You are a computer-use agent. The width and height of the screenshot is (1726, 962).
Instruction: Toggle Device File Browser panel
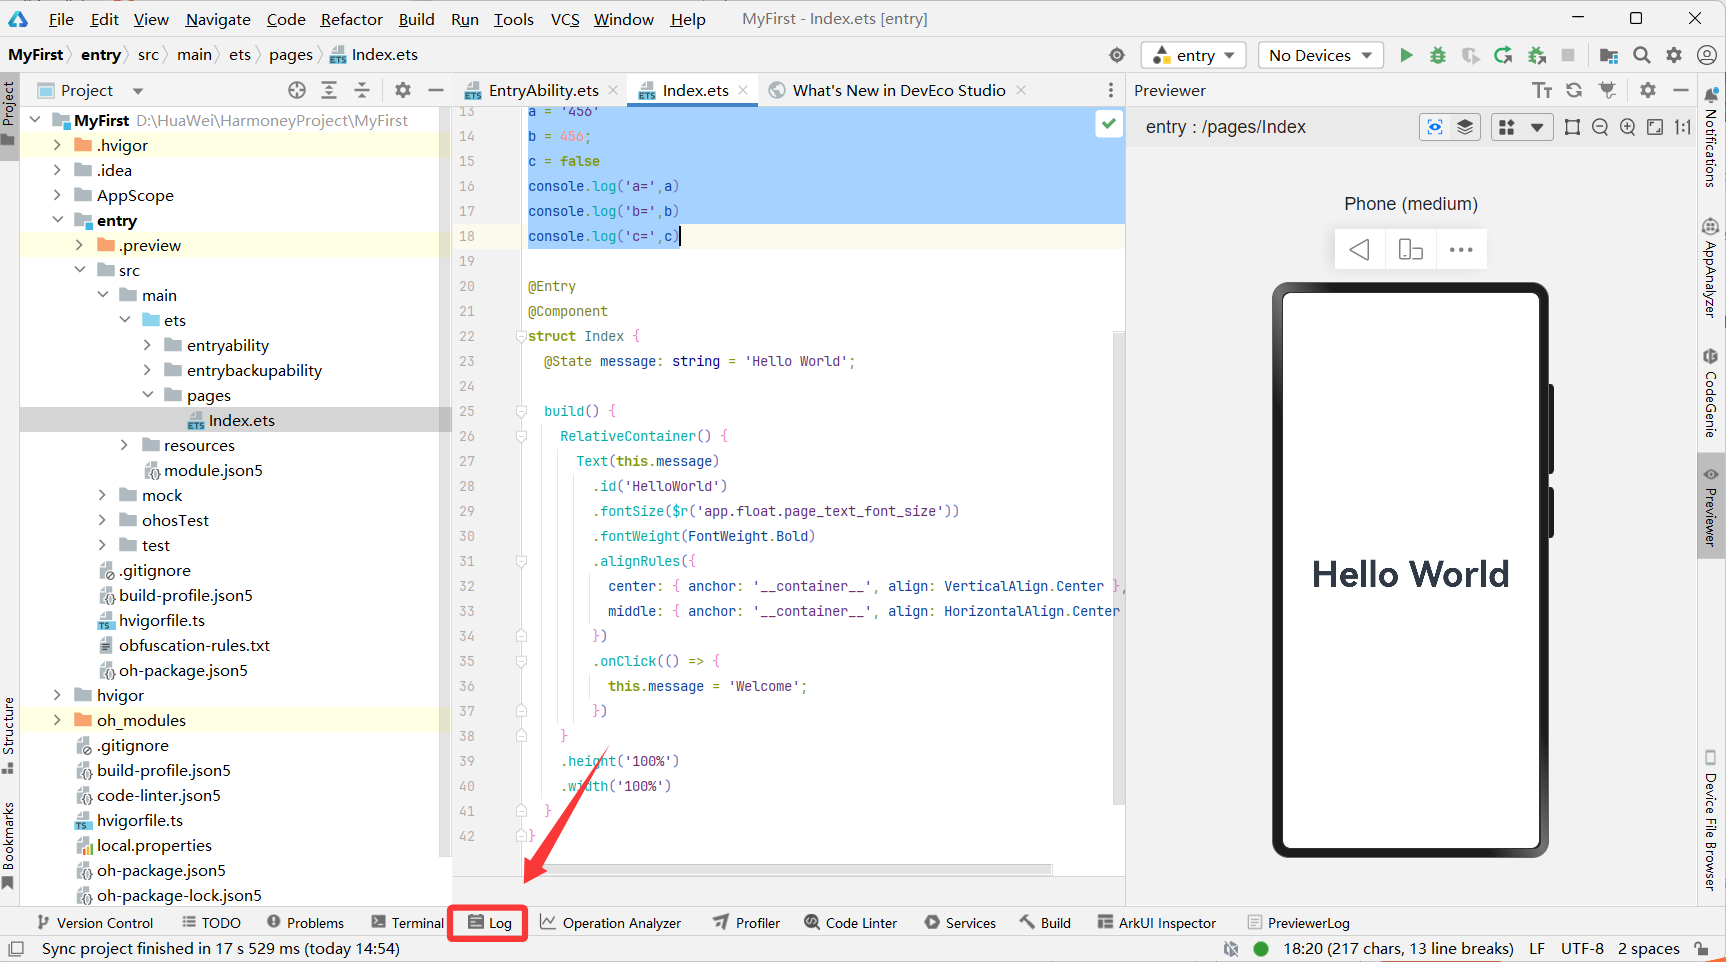click(1711, 821)
